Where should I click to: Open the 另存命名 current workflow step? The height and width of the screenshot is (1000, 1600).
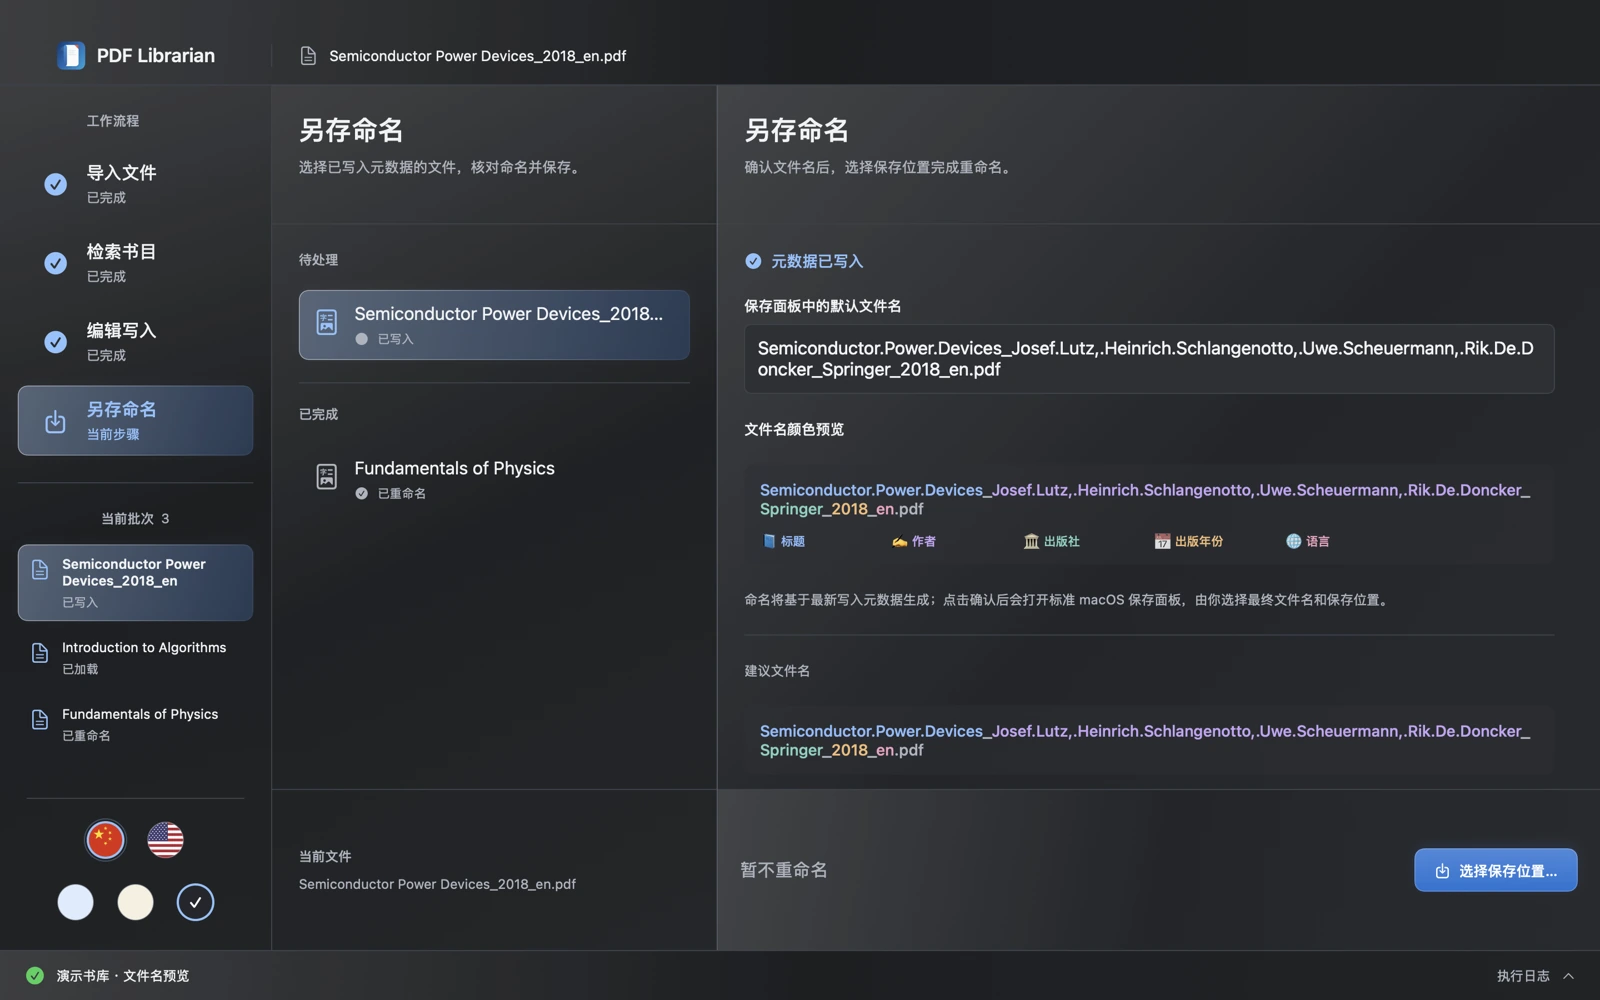click(135, 421)
